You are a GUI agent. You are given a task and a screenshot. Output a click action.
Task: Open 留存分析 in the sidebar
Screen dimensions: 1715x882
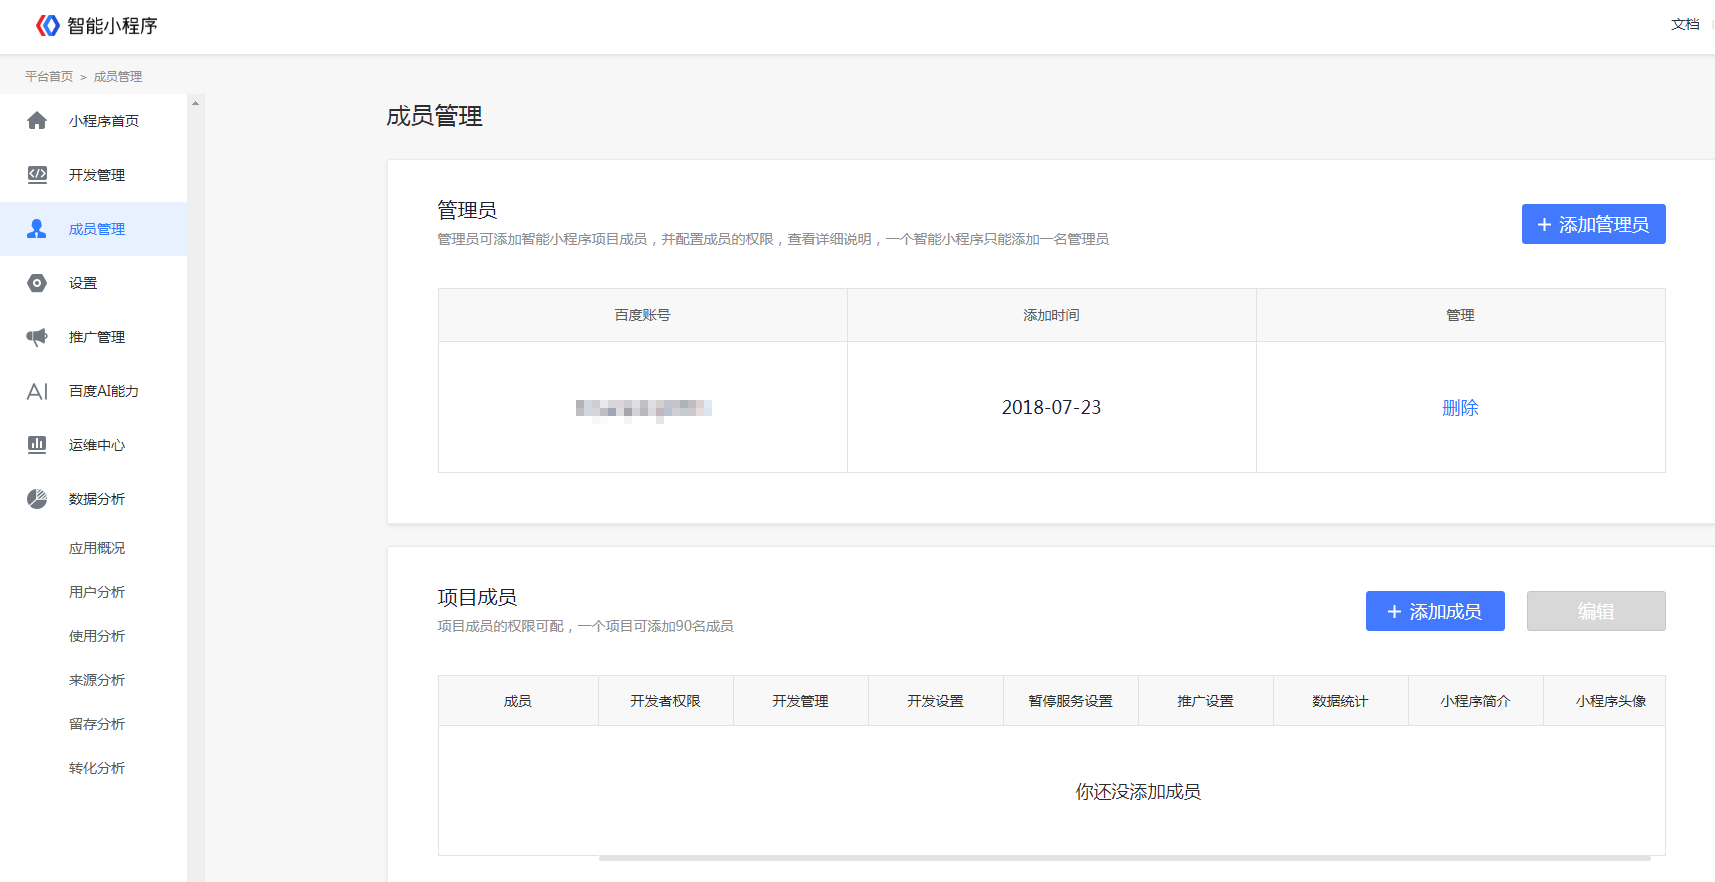coord(97,724)
